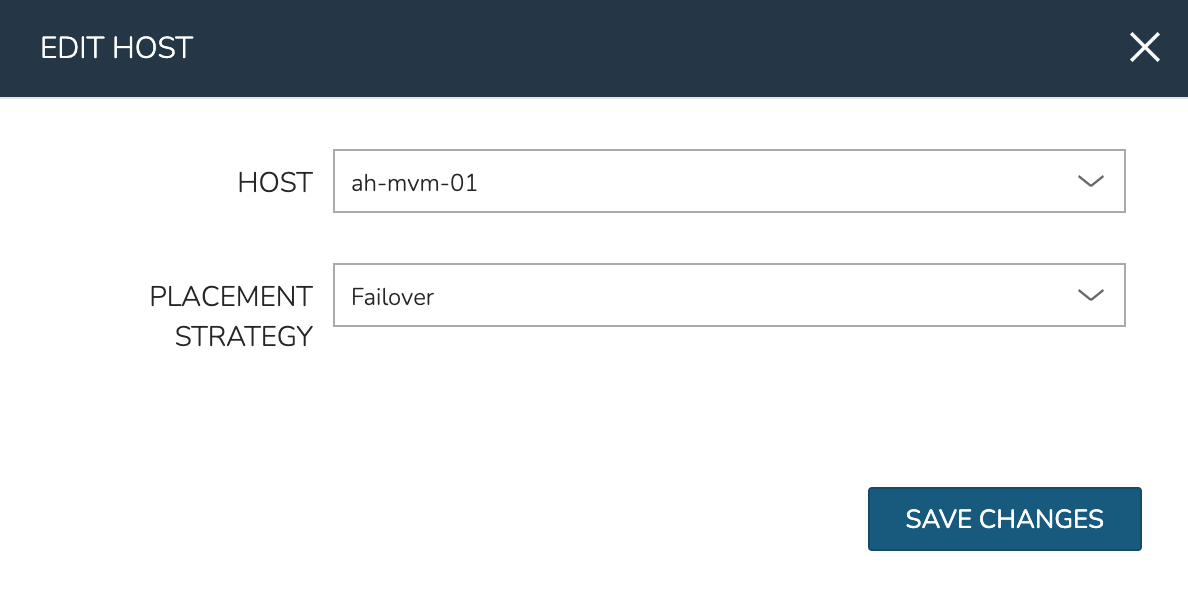The height and width of the screenshot is (598, 1188).
Task: Click blank gap between the two dropdowns
Action: point(728,238)
